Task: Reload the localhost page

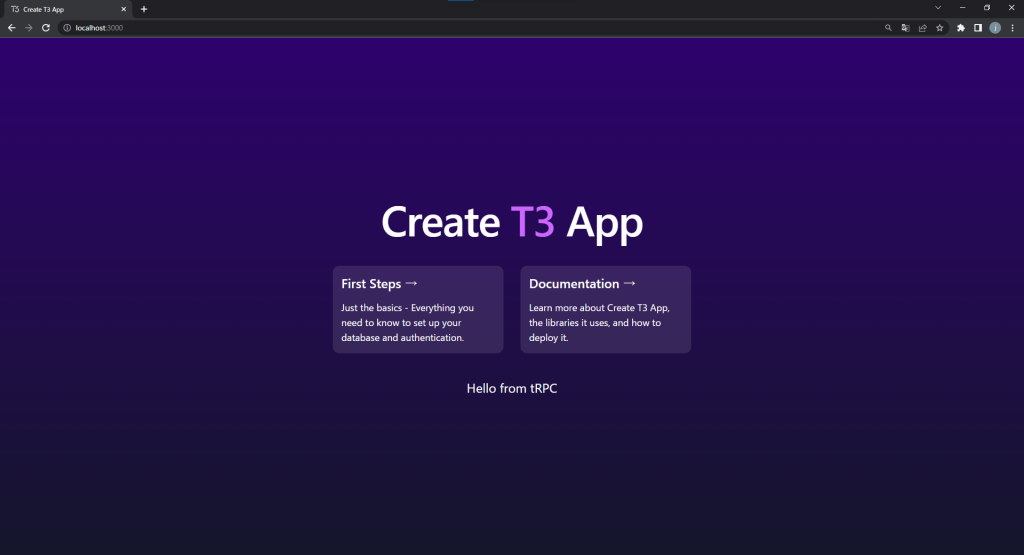Action: (x=46, y=28)
